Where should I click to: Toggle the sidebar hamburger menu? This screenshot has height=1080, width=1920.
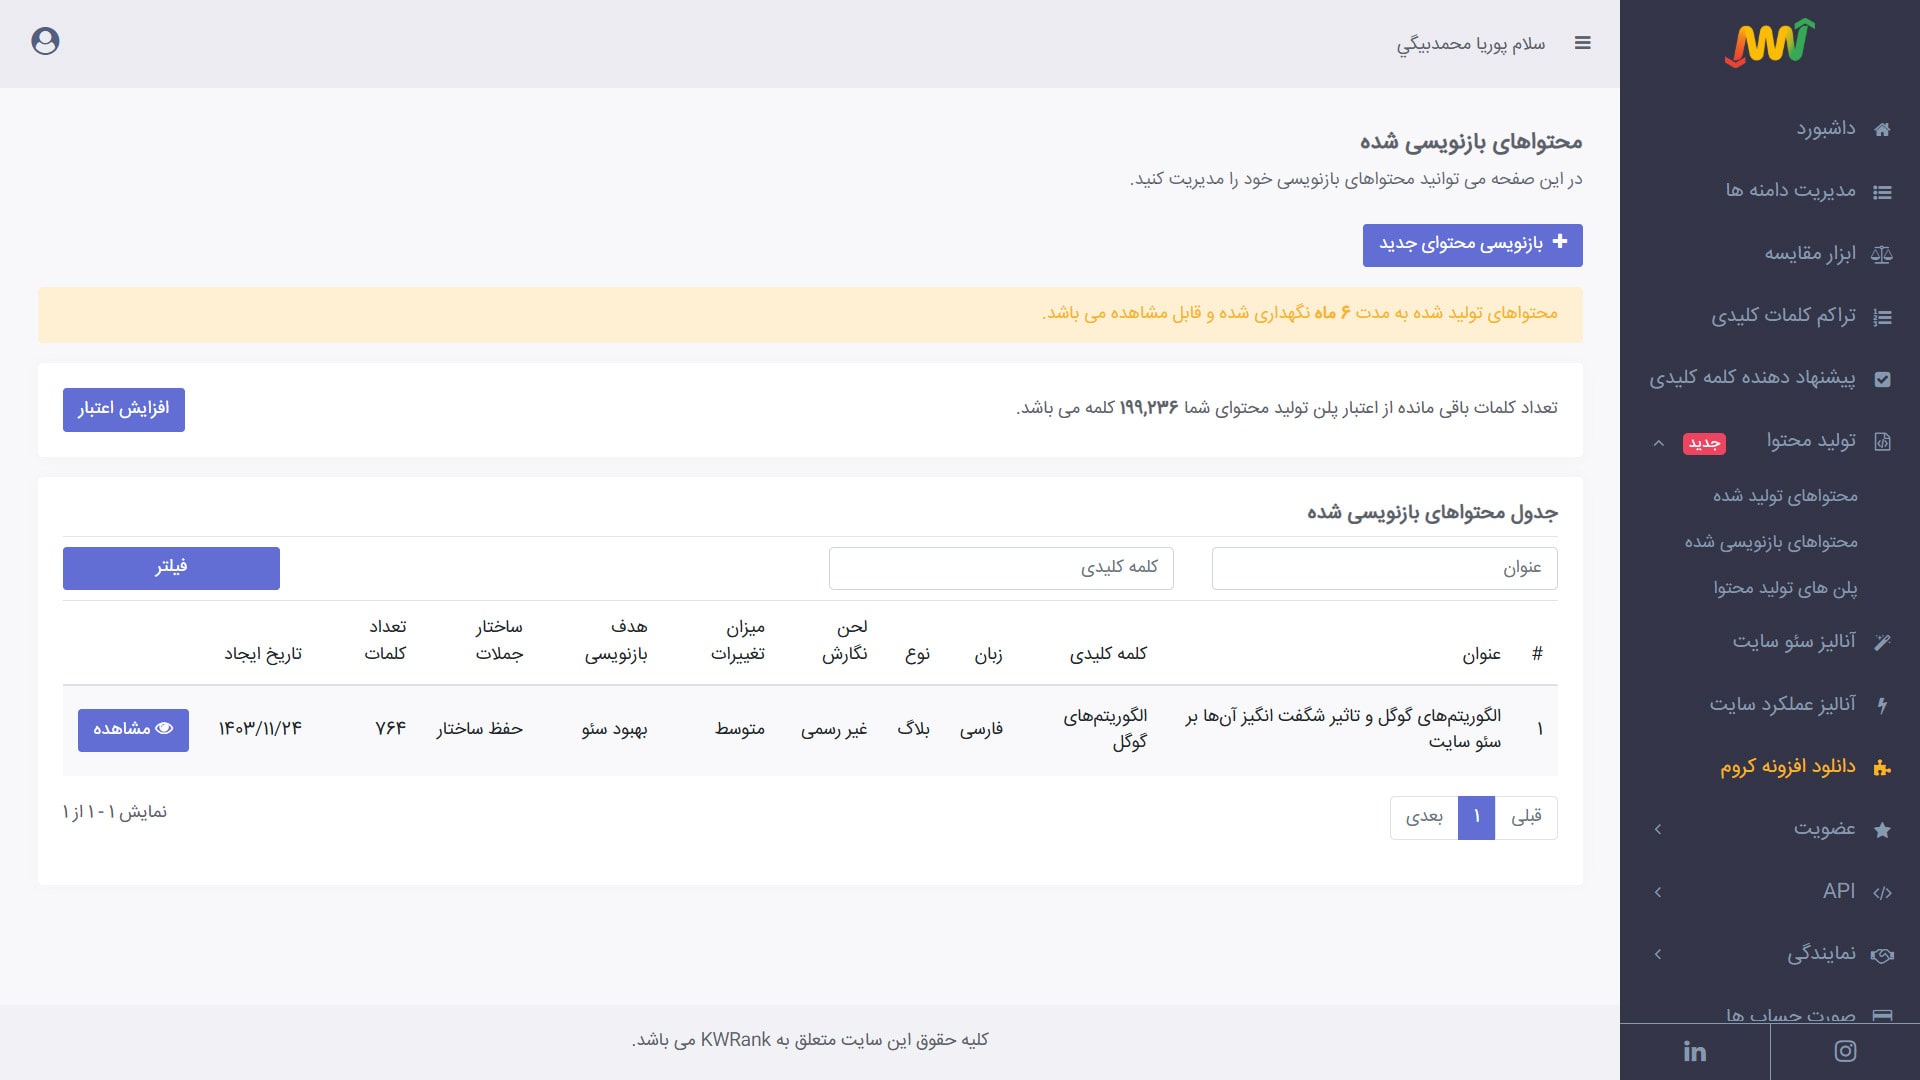click(1582, 43)
